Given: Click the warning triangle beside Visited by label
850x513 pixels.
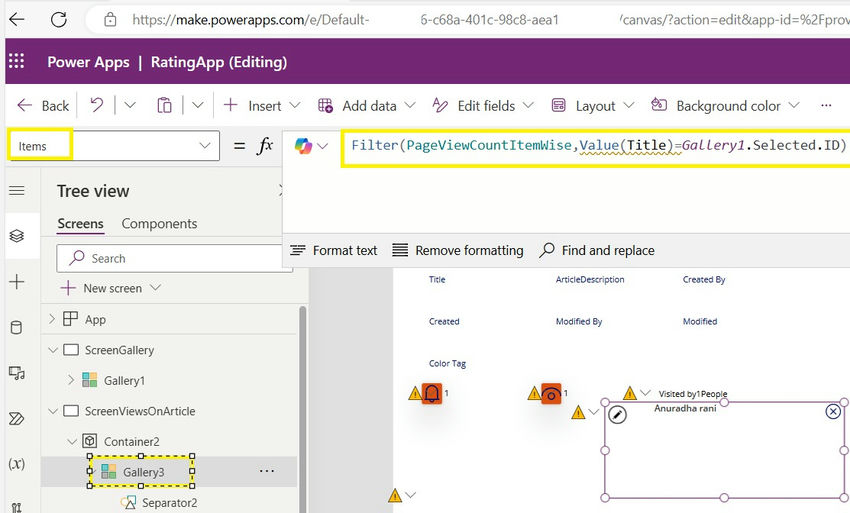Looking at the screenshot, I should 629,393.
